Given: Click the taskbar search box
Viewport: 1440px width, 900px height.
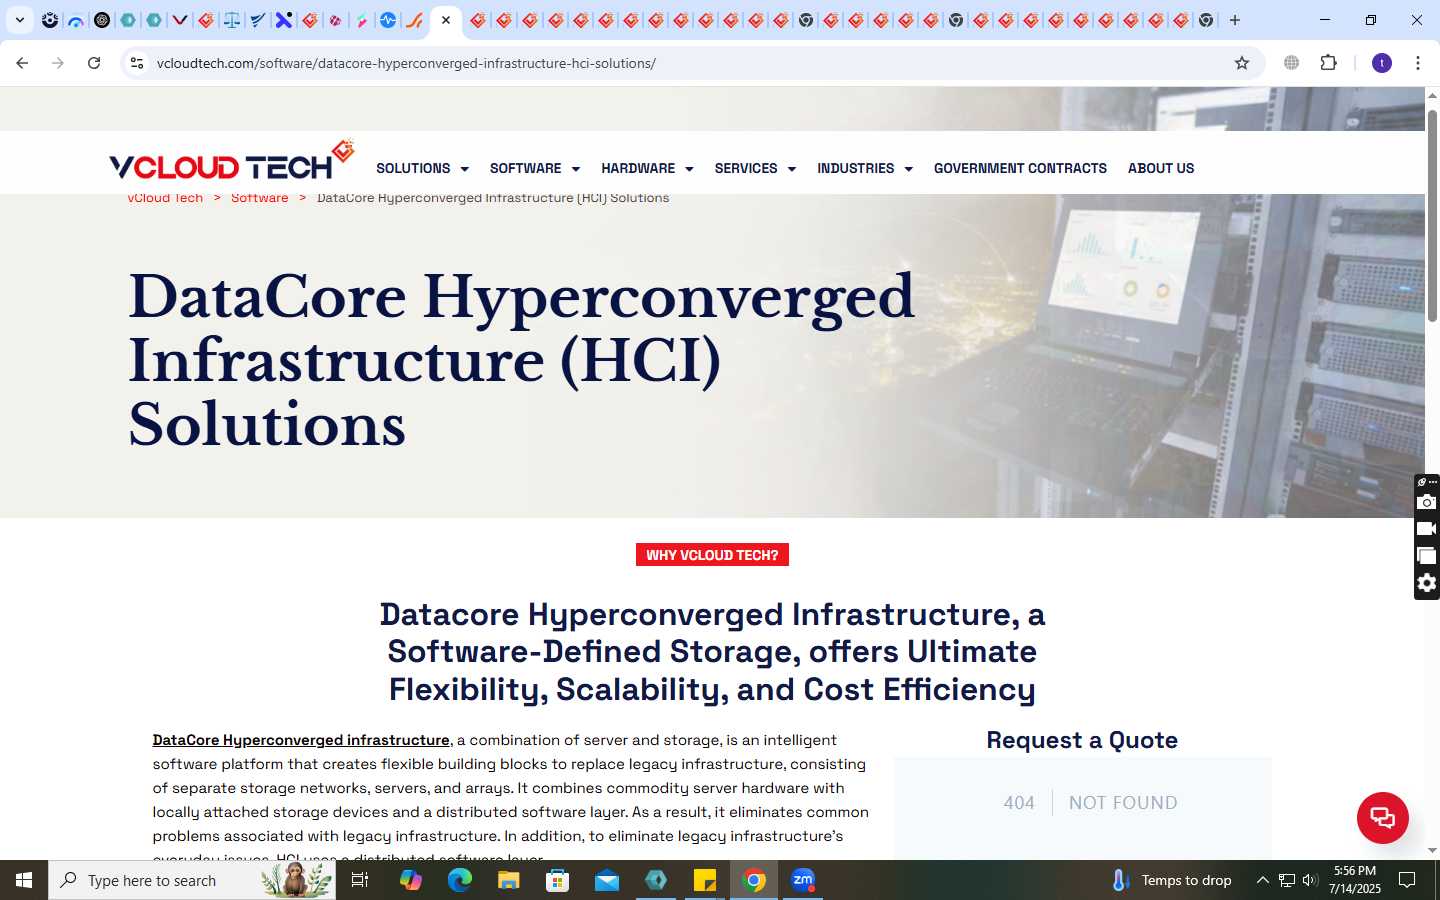Looking at the screenshot, I should point(192,880).
